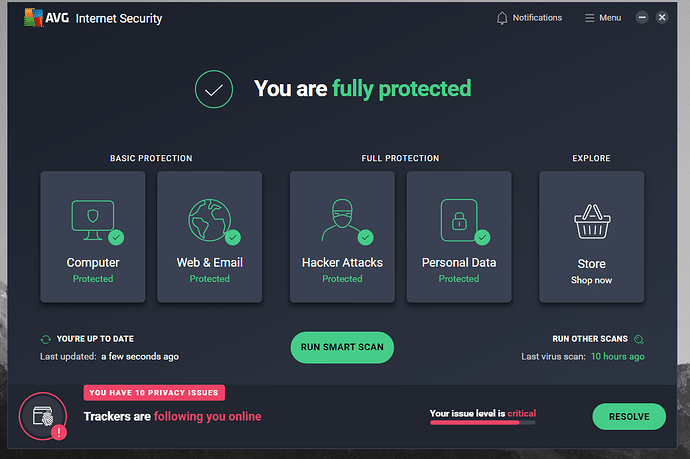This screenshot has height=459, width=690.
Task: Click the Shop now link
Action: [x=591, y=280]
